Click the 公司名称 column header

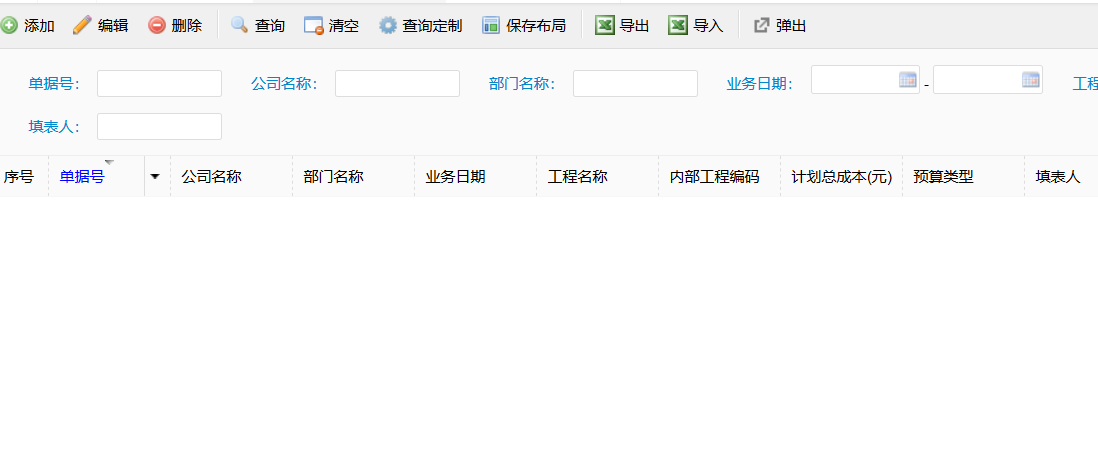click(x=211, y=177)
